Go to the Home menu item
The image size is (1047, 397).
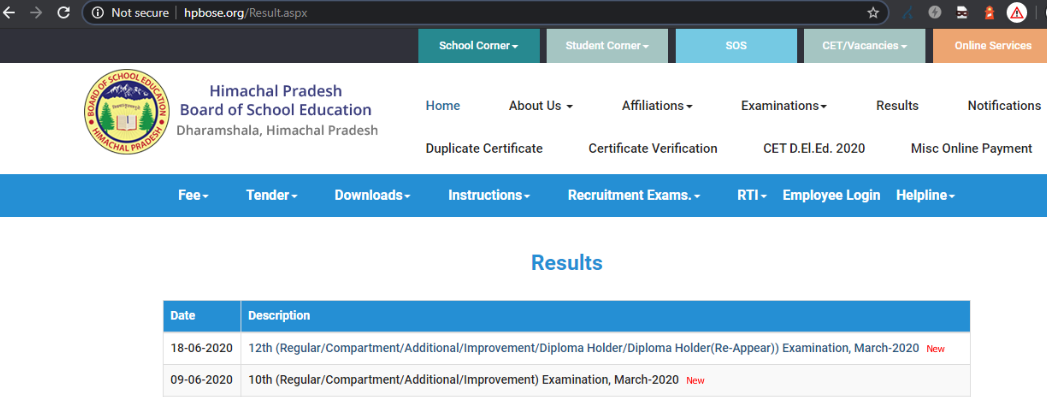[443, 105]
